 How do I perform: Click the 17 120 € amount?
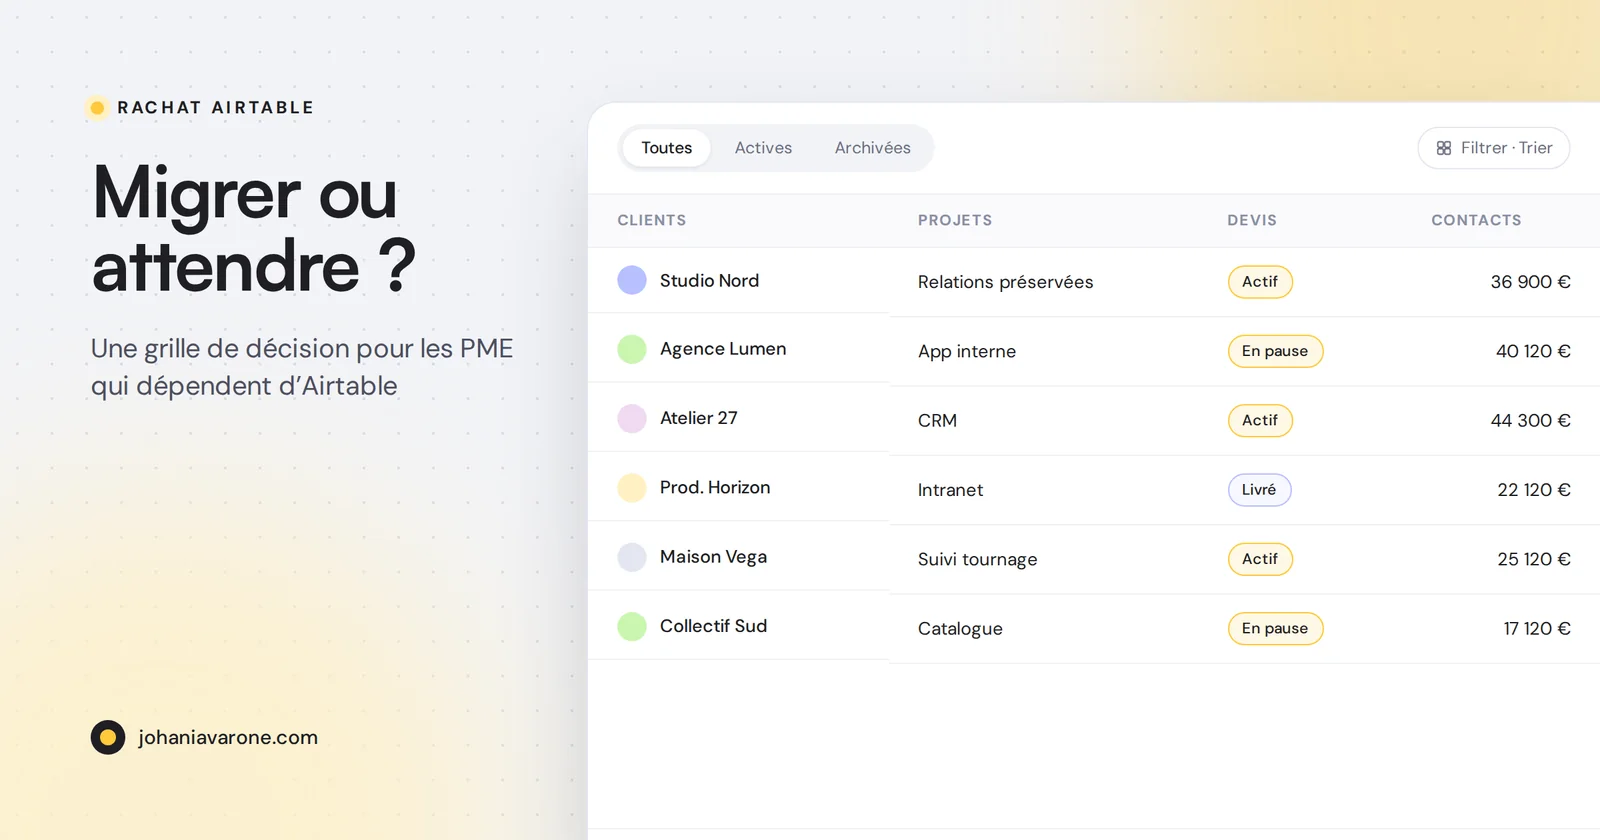1537,629
